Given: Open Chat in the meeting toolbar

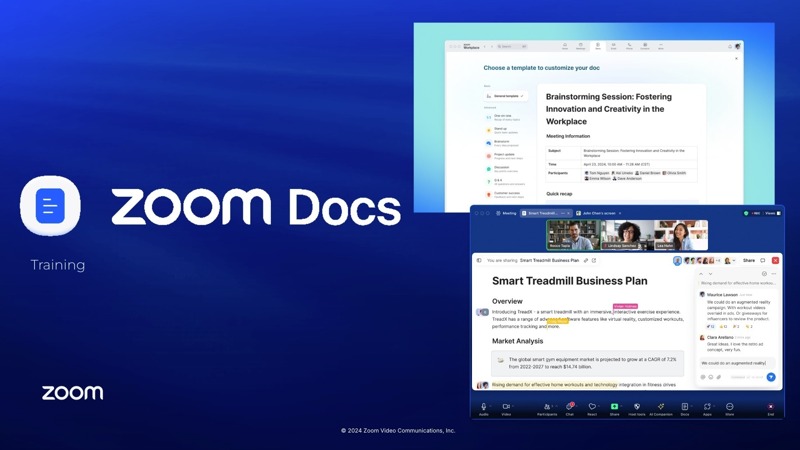Looking at the screenshot, I should (x=570, y=407).
